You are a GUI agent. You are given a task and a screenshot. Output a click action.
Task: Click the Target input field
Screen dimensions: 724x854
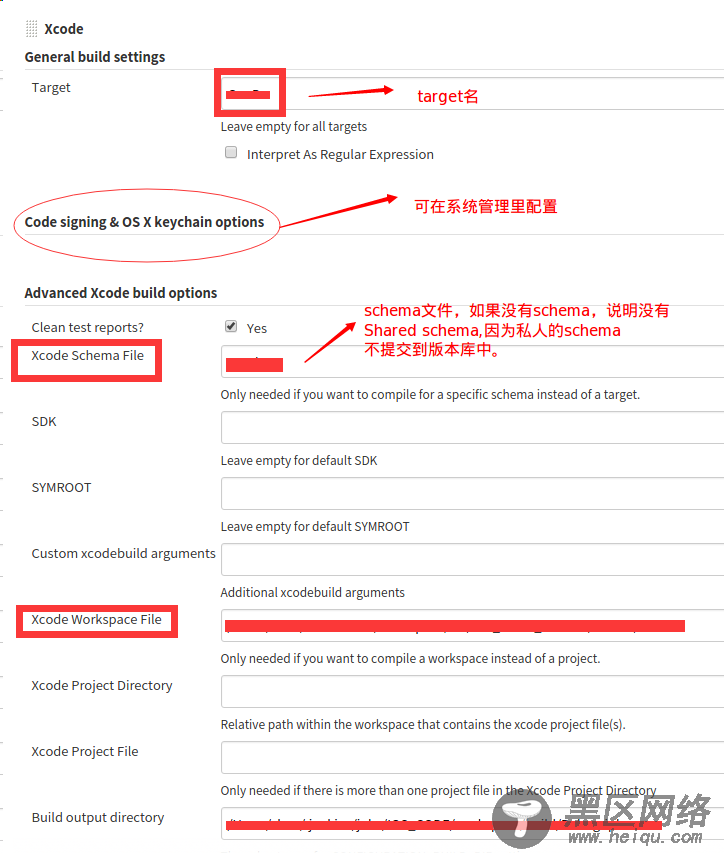(x=472, y=94)
